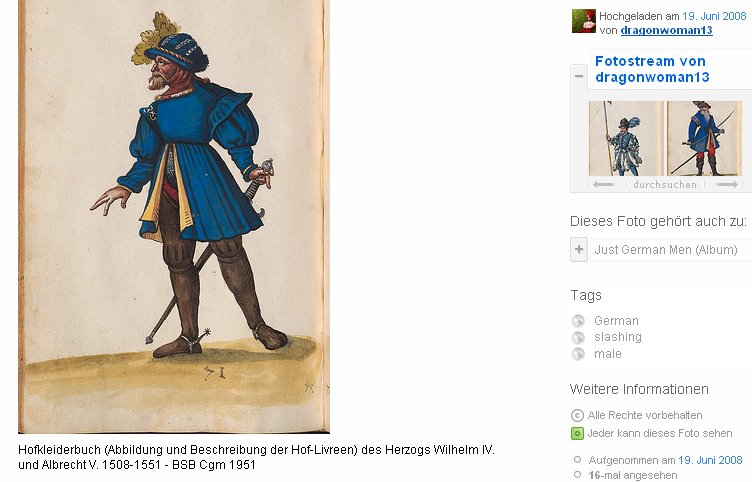752x482 pixels.
Task: Open the pikeman photo thumbnail
Action: (625, 138)
